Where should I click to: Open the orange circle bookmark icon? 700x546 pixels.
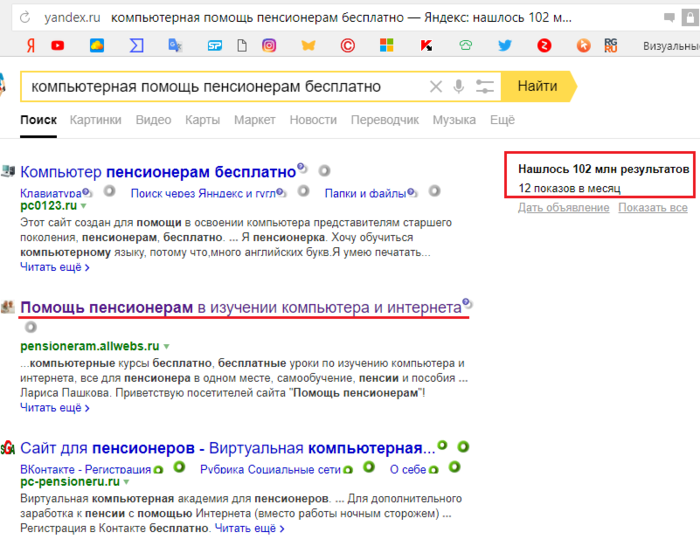(x=583, y=46)
